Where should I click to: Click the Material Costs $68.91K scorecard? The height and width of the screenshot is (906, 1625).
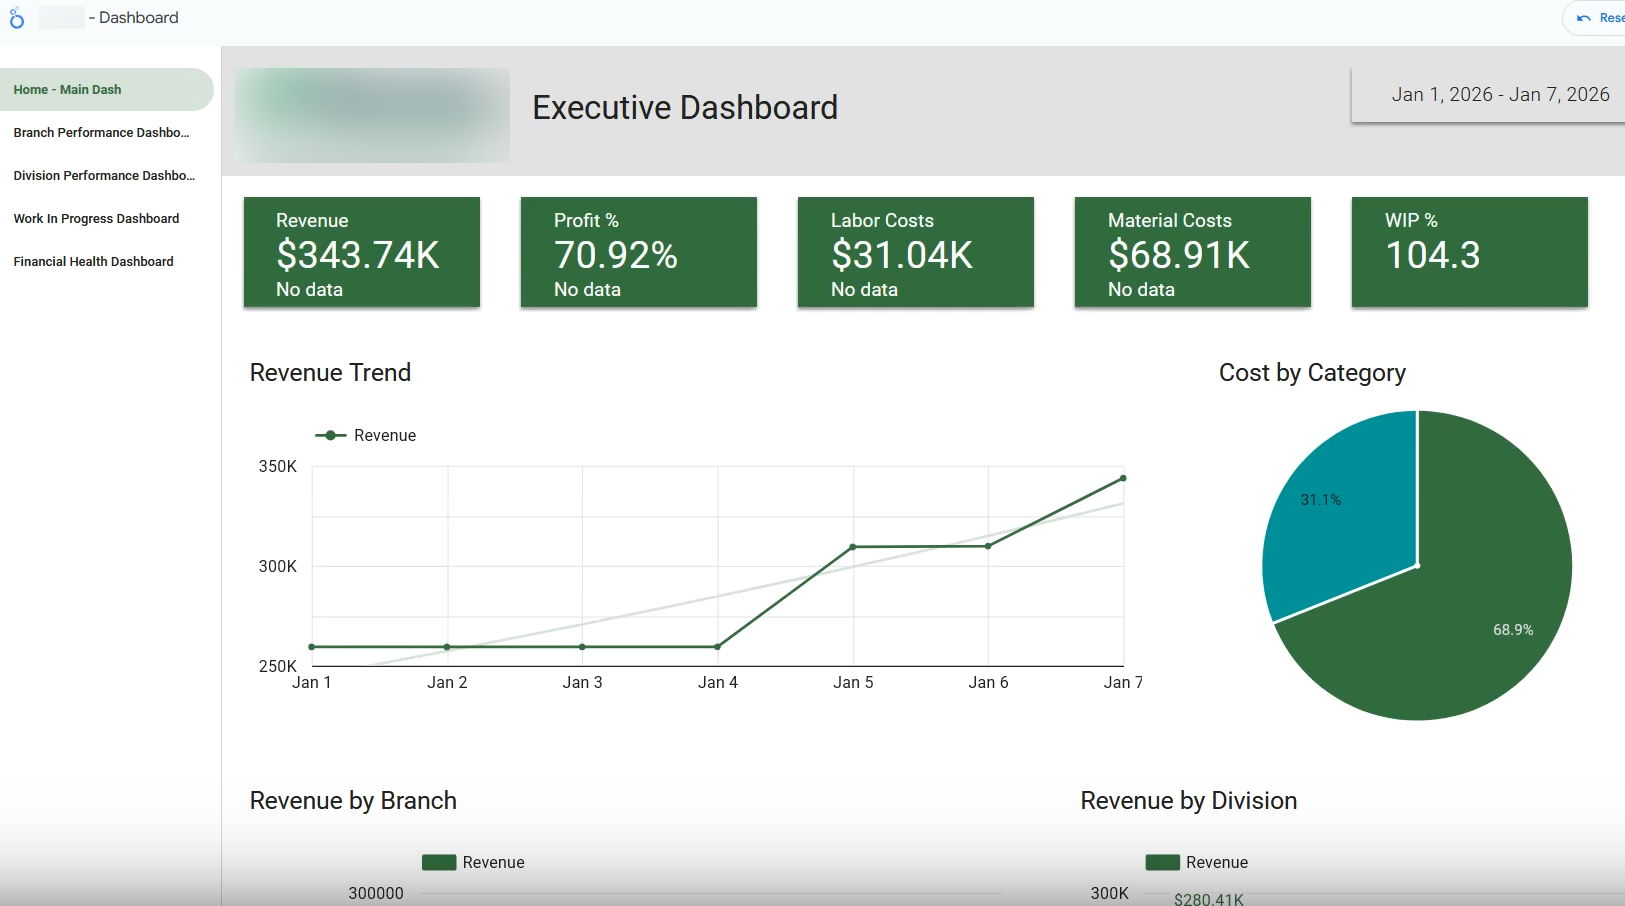click(x=1193, y=252)
